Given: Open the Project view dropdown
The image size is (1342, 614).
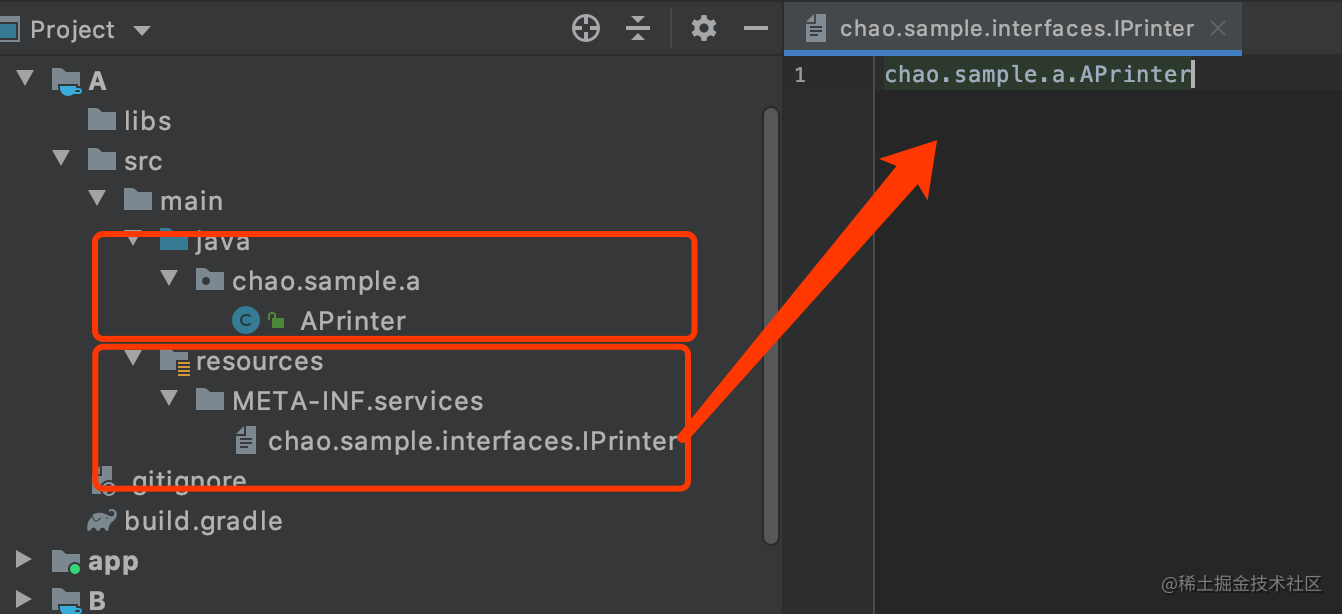Looking at the screenshot, I should click(142, 30).
